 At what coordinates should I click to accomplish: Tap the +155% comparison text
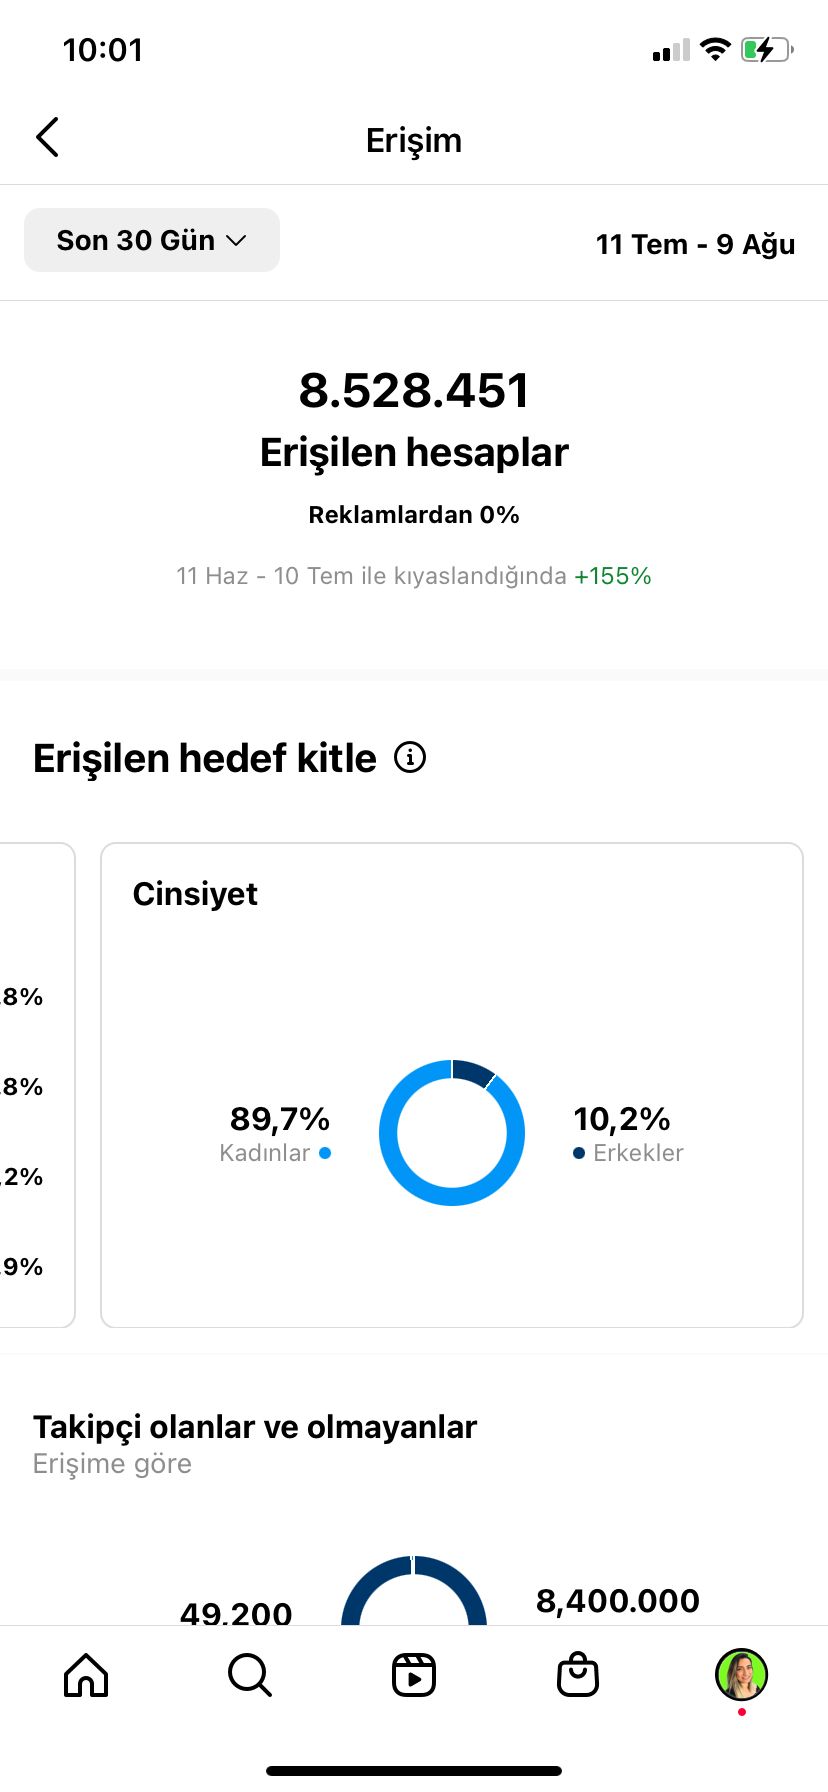point(613,576)
